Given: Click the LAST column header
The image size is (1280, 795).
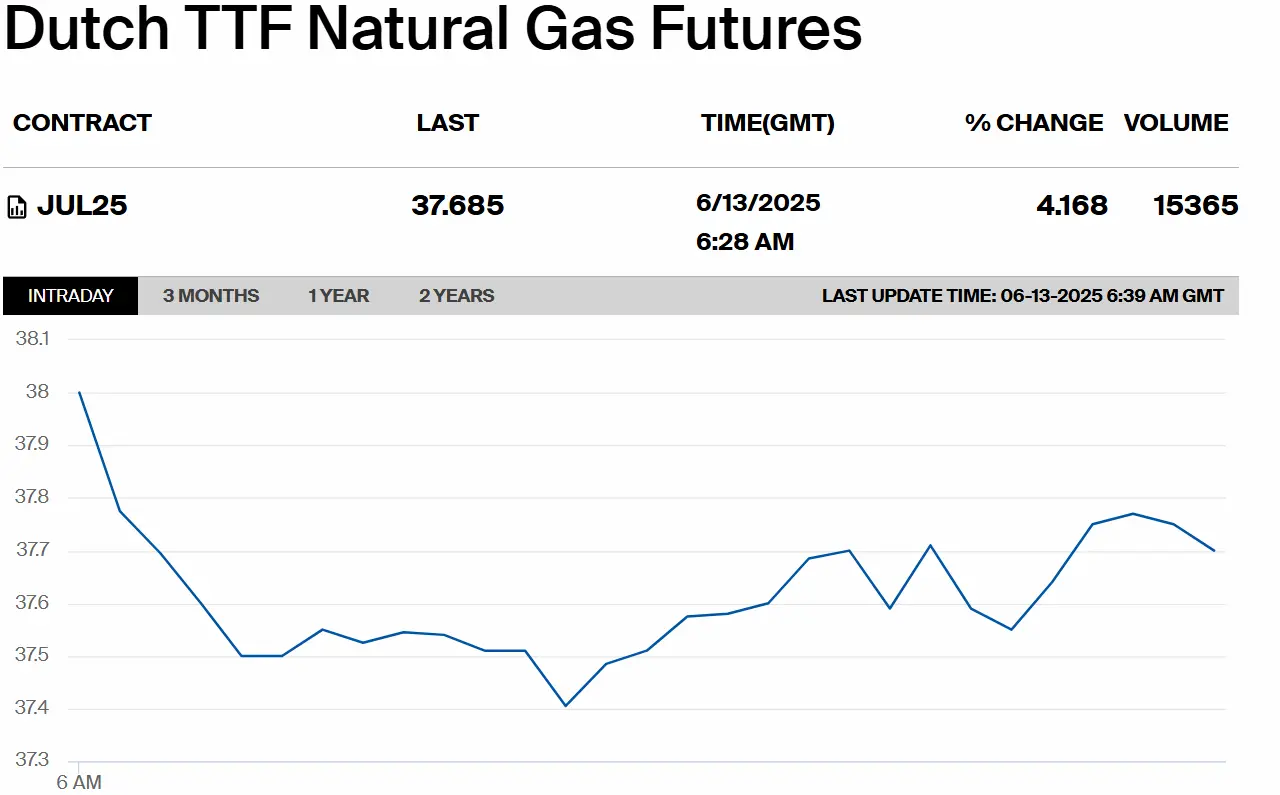Looking at the screenshot, I should coord(448,123).
